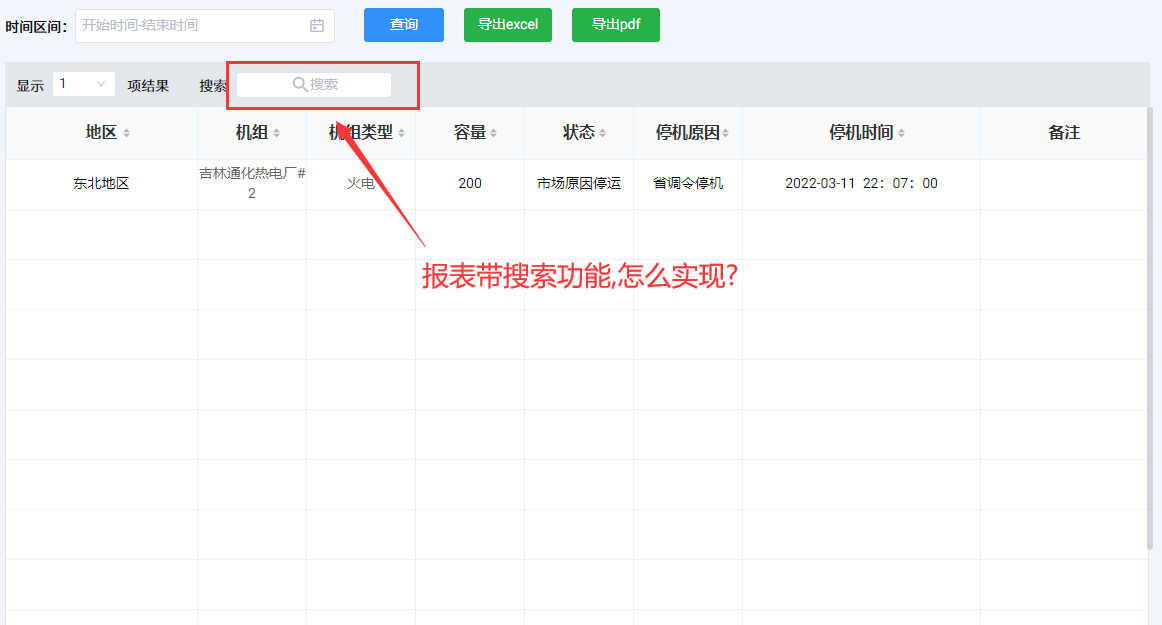The image size is (1162, 625).
Task: Click the 时间区间 label
Action: point(36,27)
